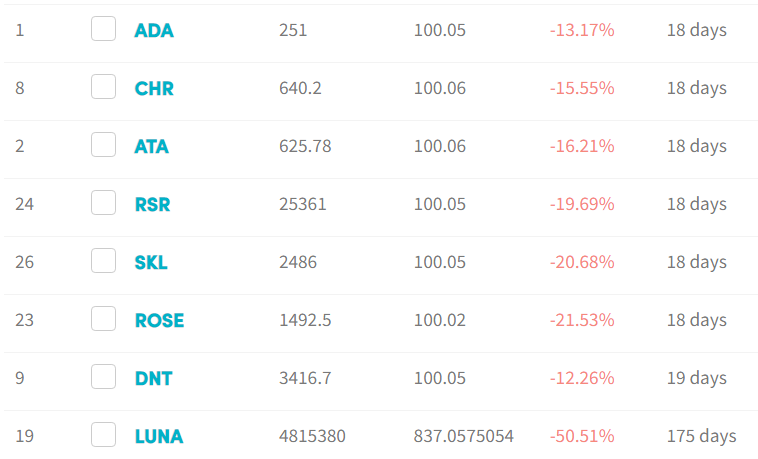The height and width of the screenshot is (459, 758).
Task: Visit the DNT coin link
Action: (153, 379)
